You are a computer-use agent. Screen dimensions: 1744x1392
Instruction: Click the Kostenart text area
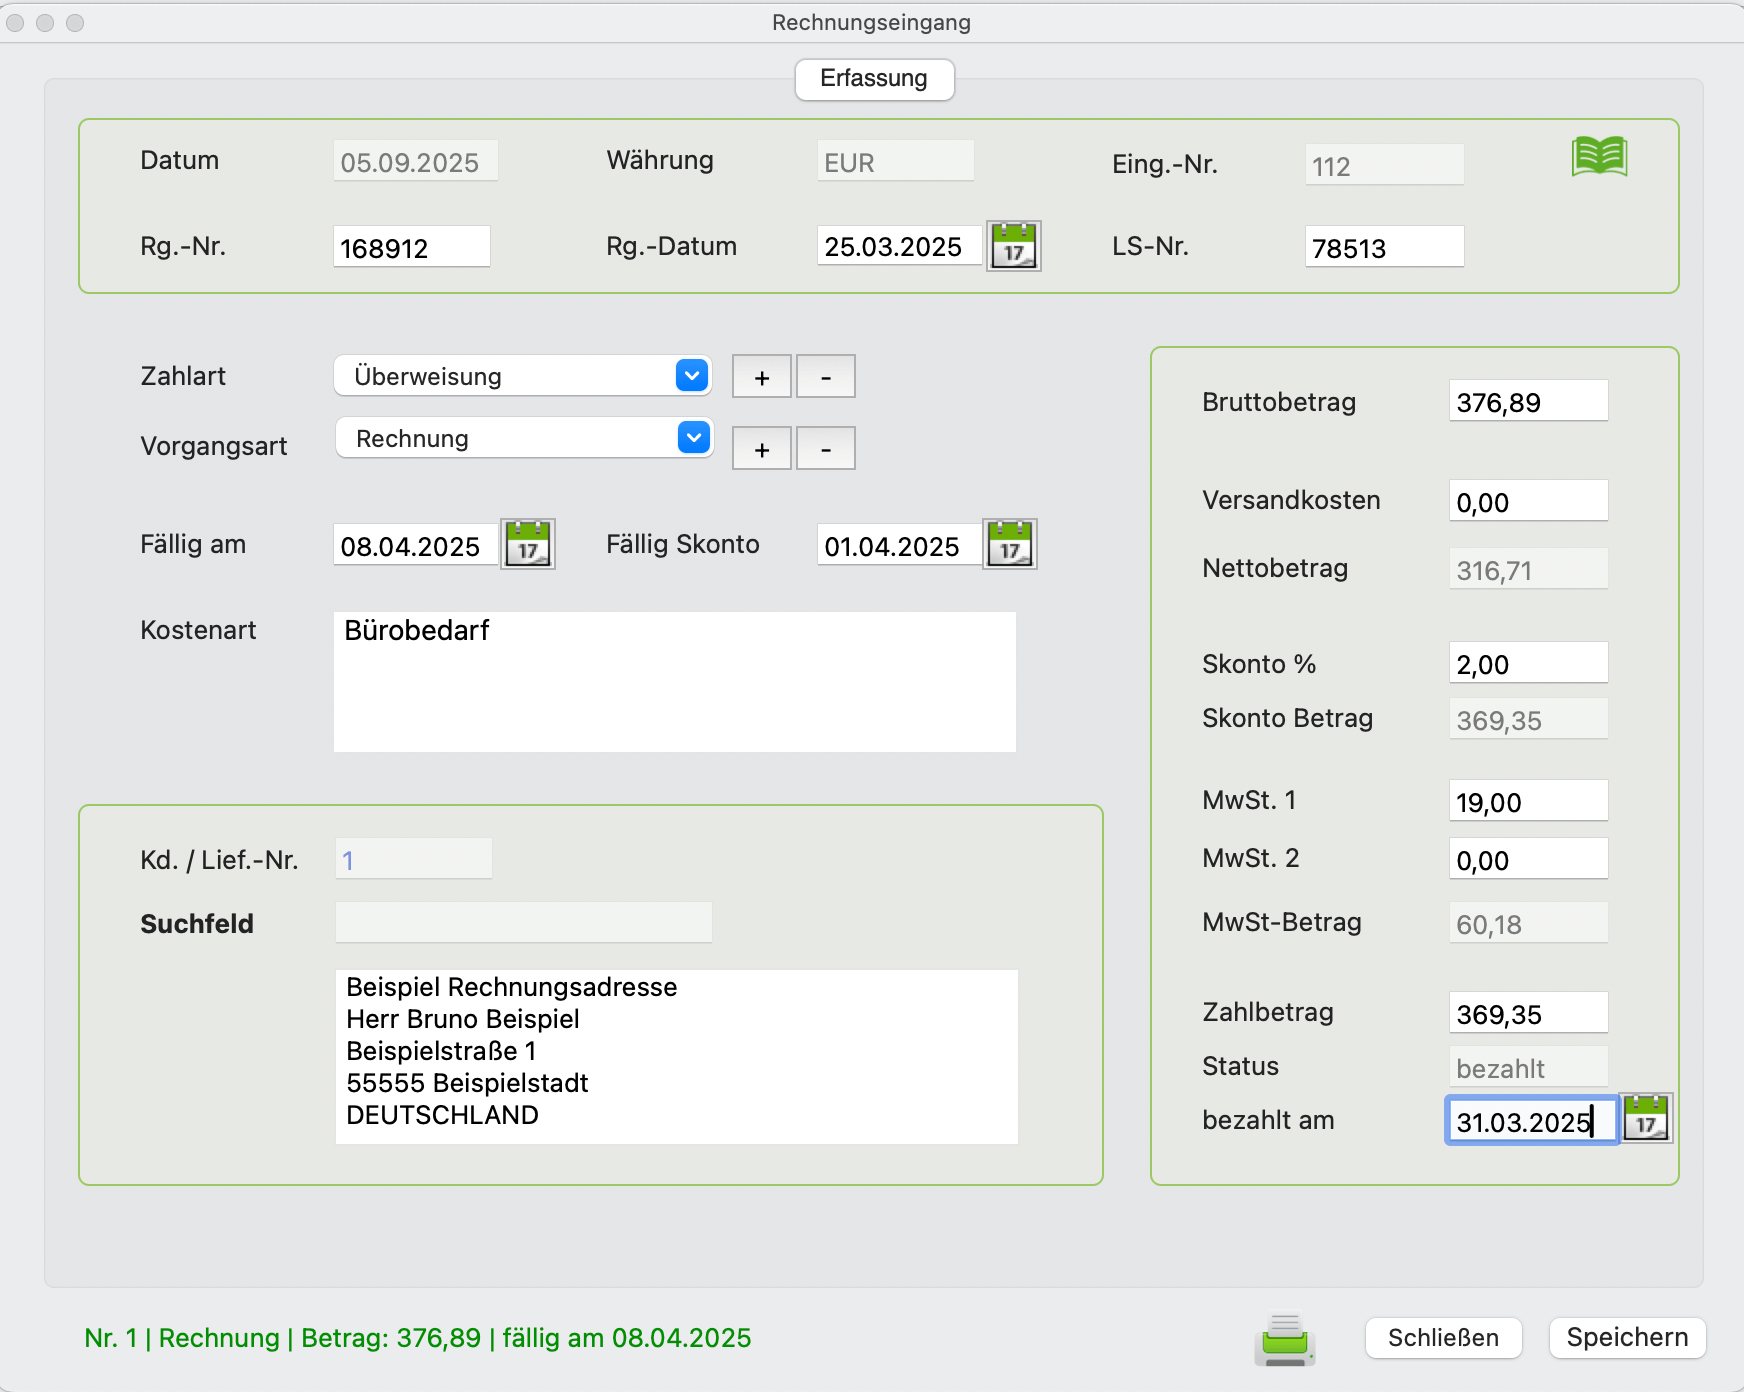tap(675, 682)
